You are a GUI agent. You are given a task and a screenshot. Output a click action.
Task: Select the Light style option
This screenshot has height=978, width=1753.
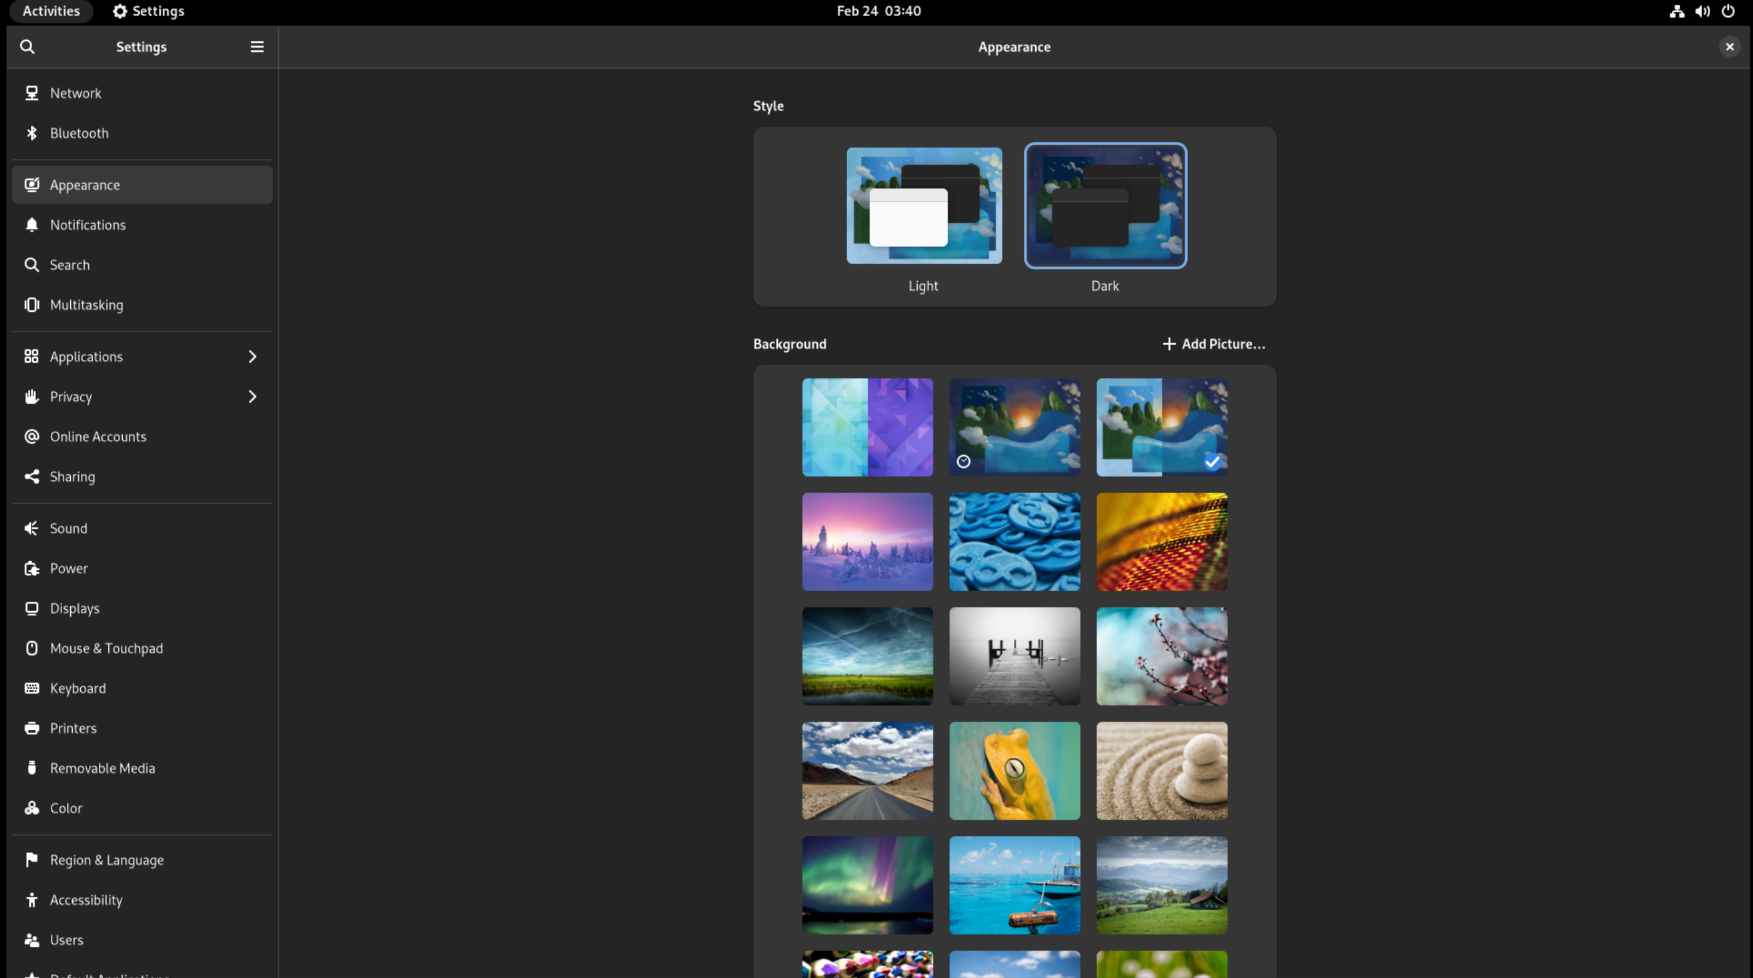[x=924, y=206]
